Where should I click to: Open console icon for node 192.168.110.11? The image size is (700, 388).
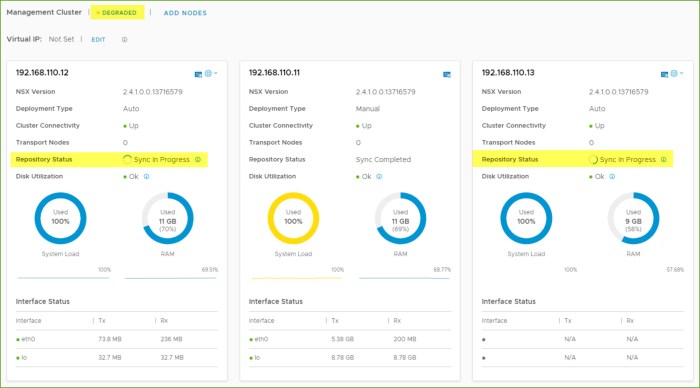point(446,74)
